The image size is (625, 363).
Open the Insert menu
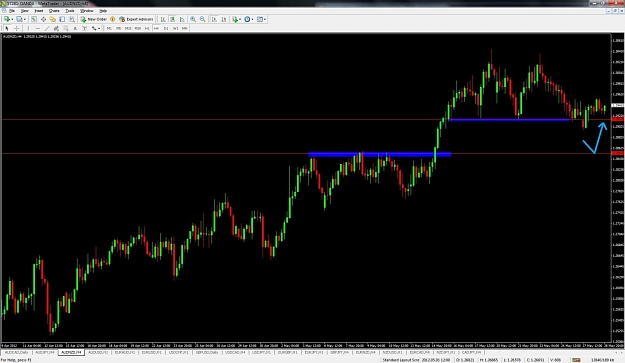click(39, 11)
